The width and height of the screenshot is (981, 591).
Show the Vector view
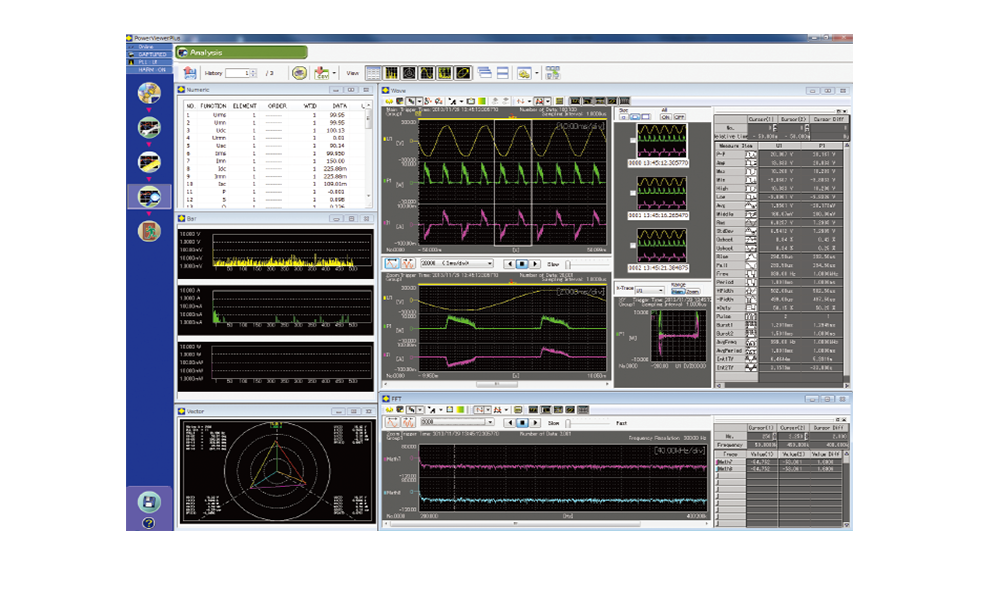pos(409,73)
